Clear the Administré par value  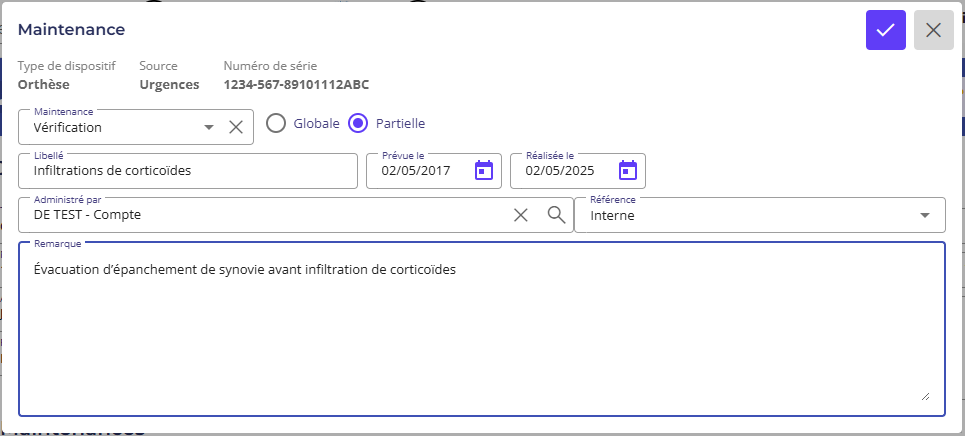coord(521,215)
